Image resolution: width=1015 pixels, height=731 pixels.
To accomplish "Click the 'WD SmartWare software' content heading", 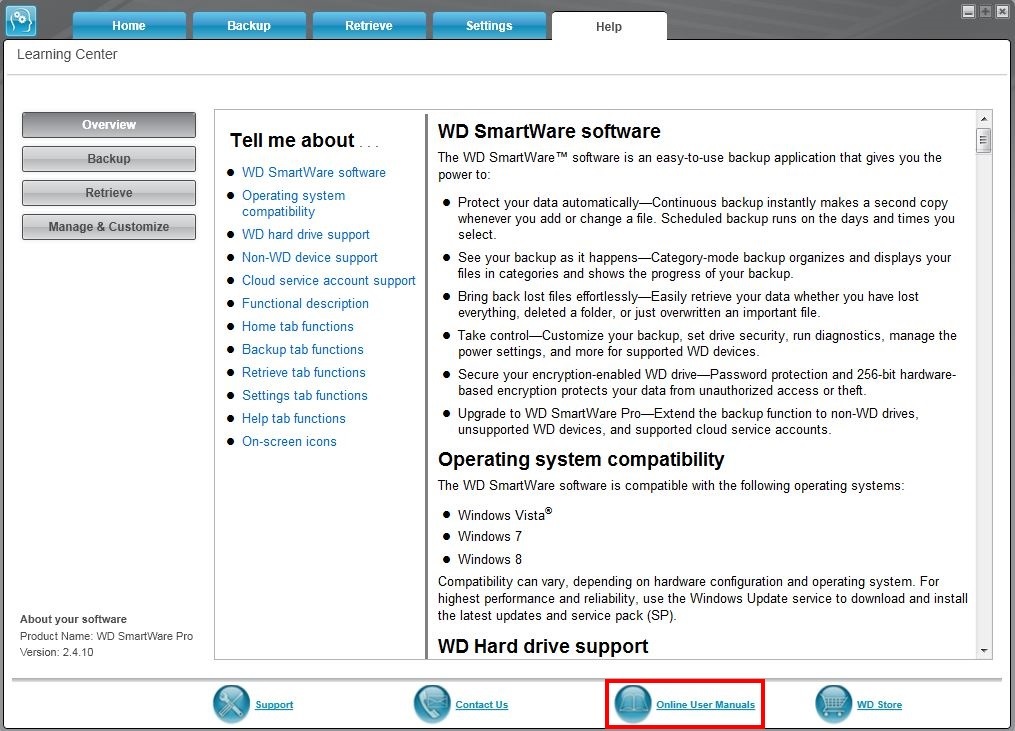I will pos(549,131).
